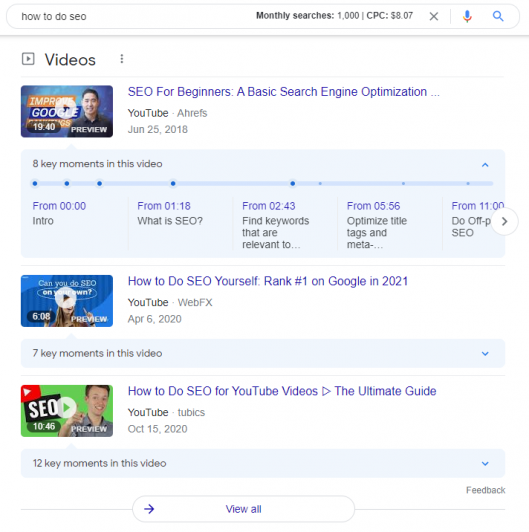Click the 'Monthly searches: 1,000 | CPC: $8.07' text
Viewport: 529px width, 532px height.
tap(334, 16)
